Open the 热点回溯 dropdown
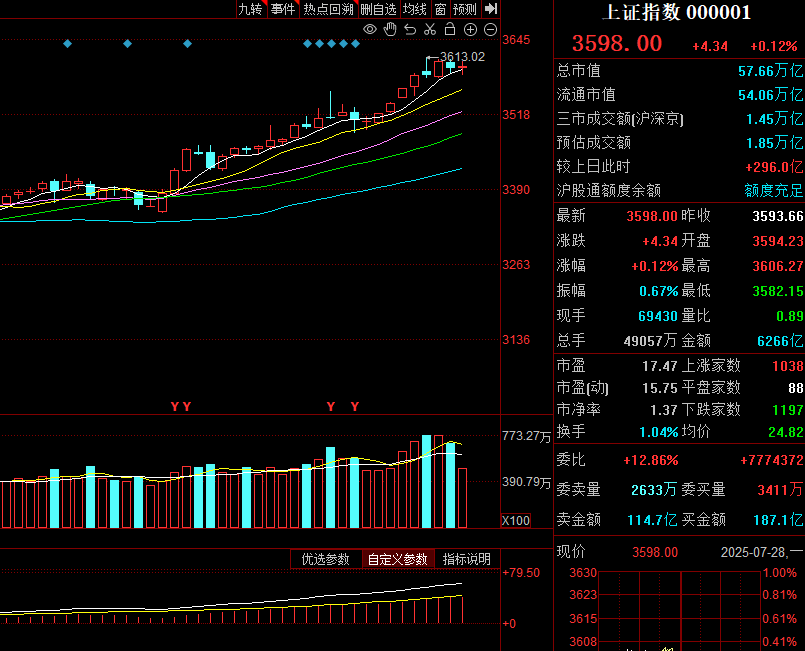Viewport: 805px width, 651px height. [328, 9]
